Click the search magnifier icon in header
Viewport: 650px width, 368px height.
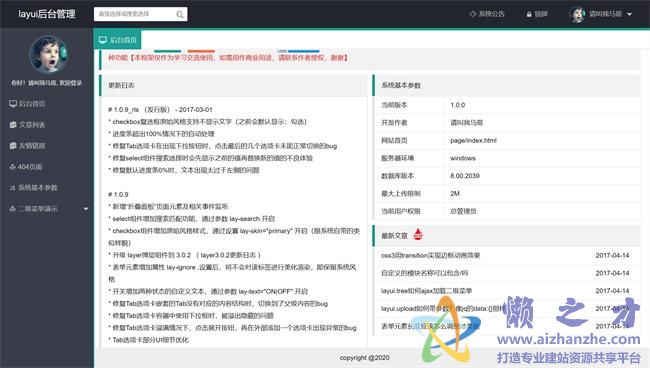pyautogui.click(x=180, y=15)
